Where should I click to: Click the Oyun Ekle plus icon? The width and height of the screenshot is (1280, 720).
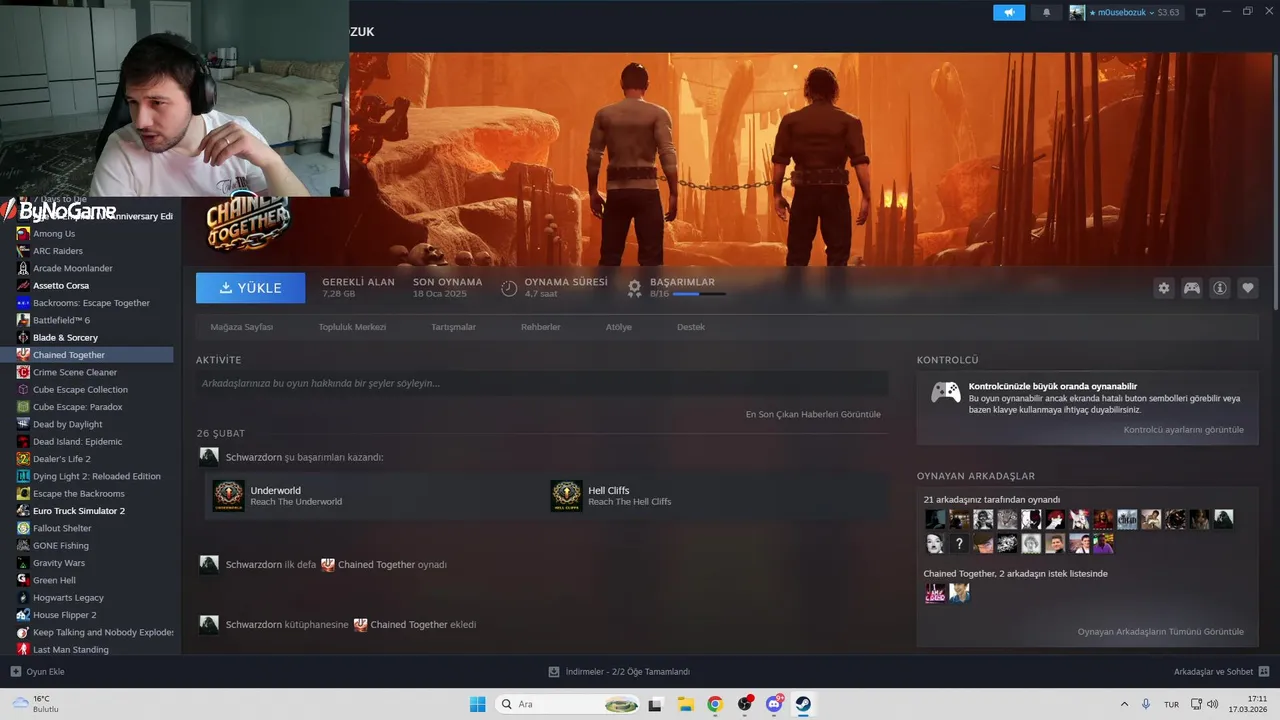click(x=15, y=672)
